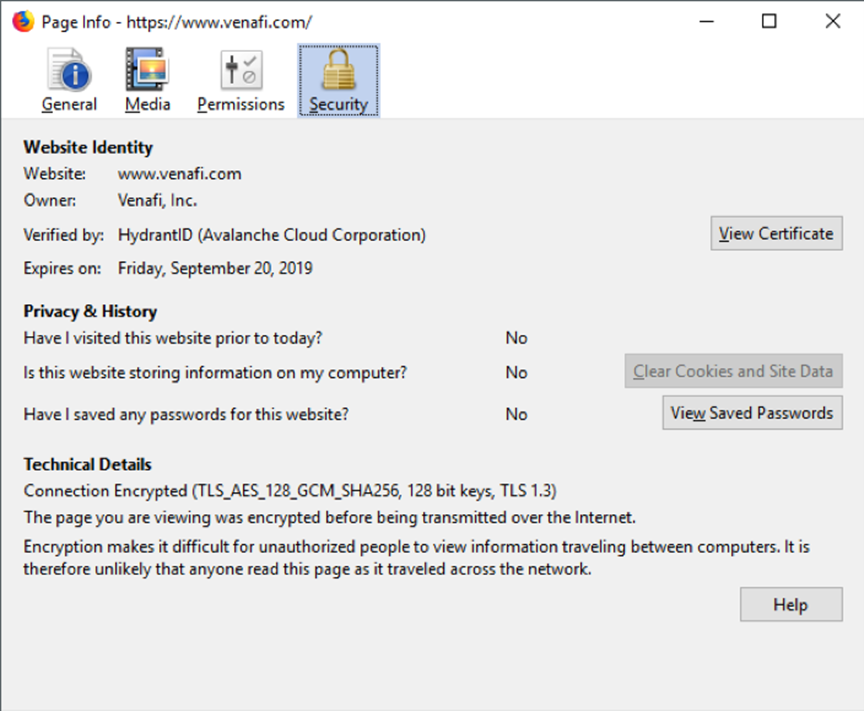Screen dimensions: 864x711
Task: Click the General document info icon
Action: 66,70
